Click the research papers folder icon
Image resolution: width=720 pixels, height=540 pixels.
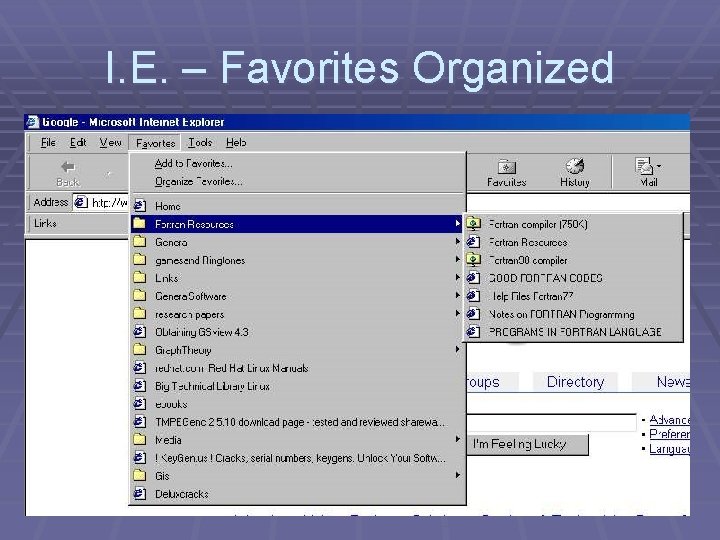point(140,314)
